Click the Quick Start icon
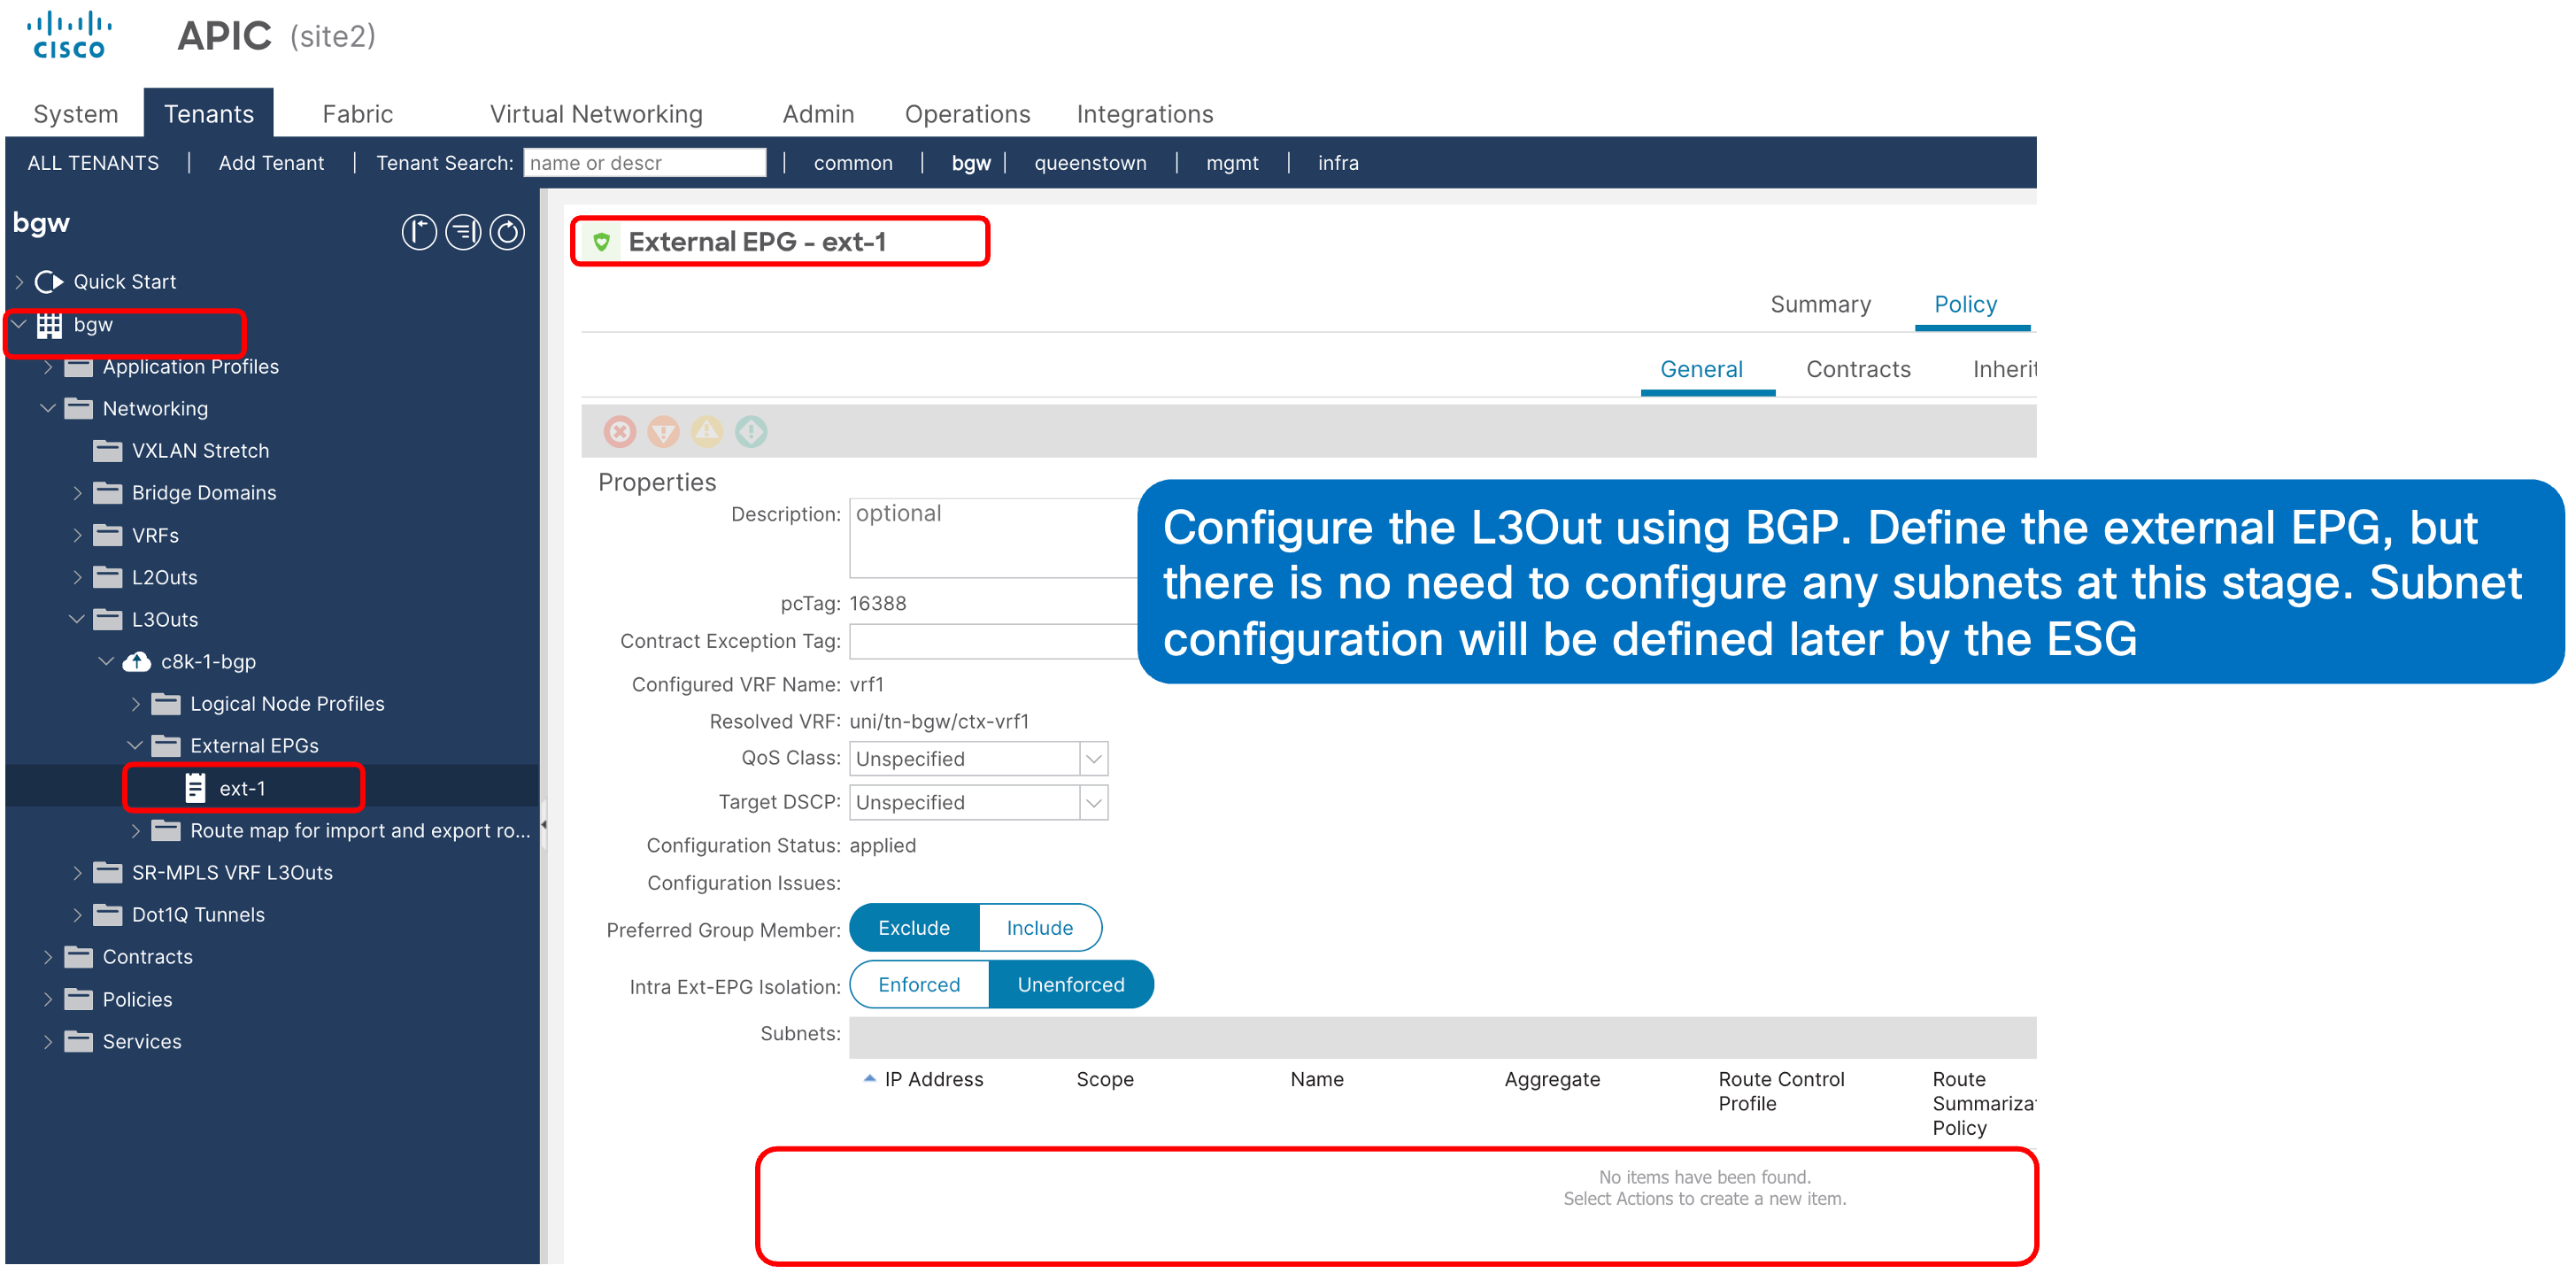 coord(49,282)
